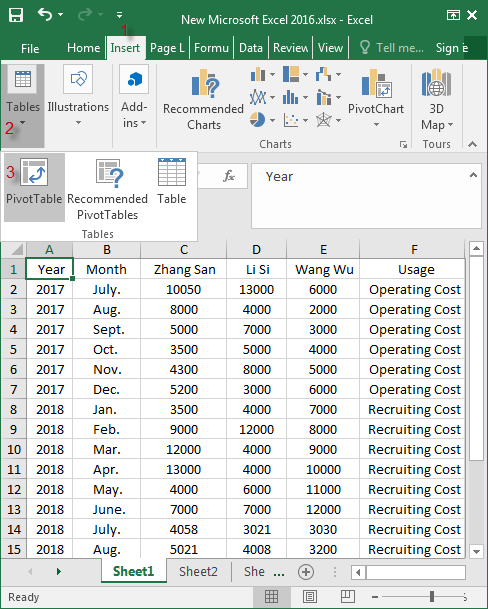Screen dimensions: 488x609
Task: Select row 8 header
Action: tap(14, 409)
